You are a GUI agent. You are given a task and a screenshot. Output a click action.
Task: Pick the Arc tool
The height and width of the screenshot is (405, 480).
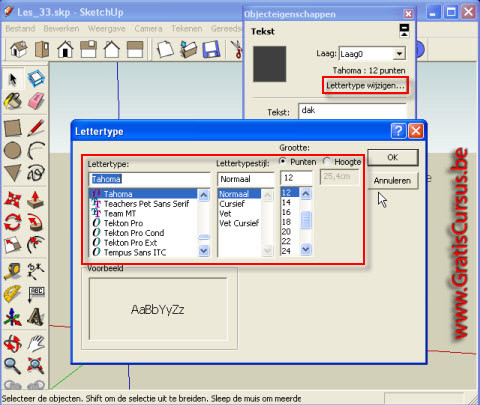[36, 151]
